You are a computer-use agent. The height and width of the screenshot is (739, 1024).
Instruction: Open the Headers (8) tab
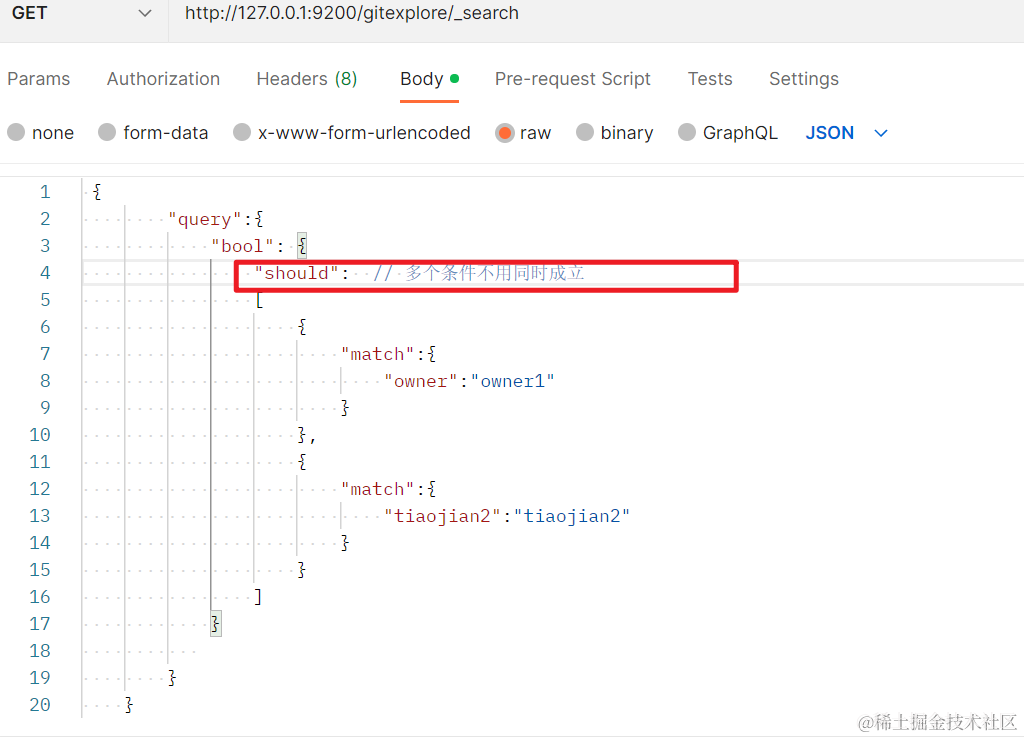click(307, 79)
